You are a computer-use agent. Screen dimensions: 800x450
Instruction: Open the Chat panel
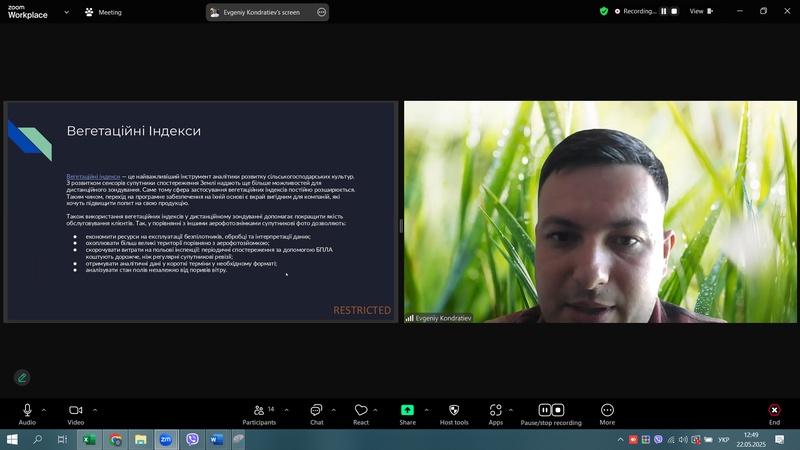click(316, 411)
